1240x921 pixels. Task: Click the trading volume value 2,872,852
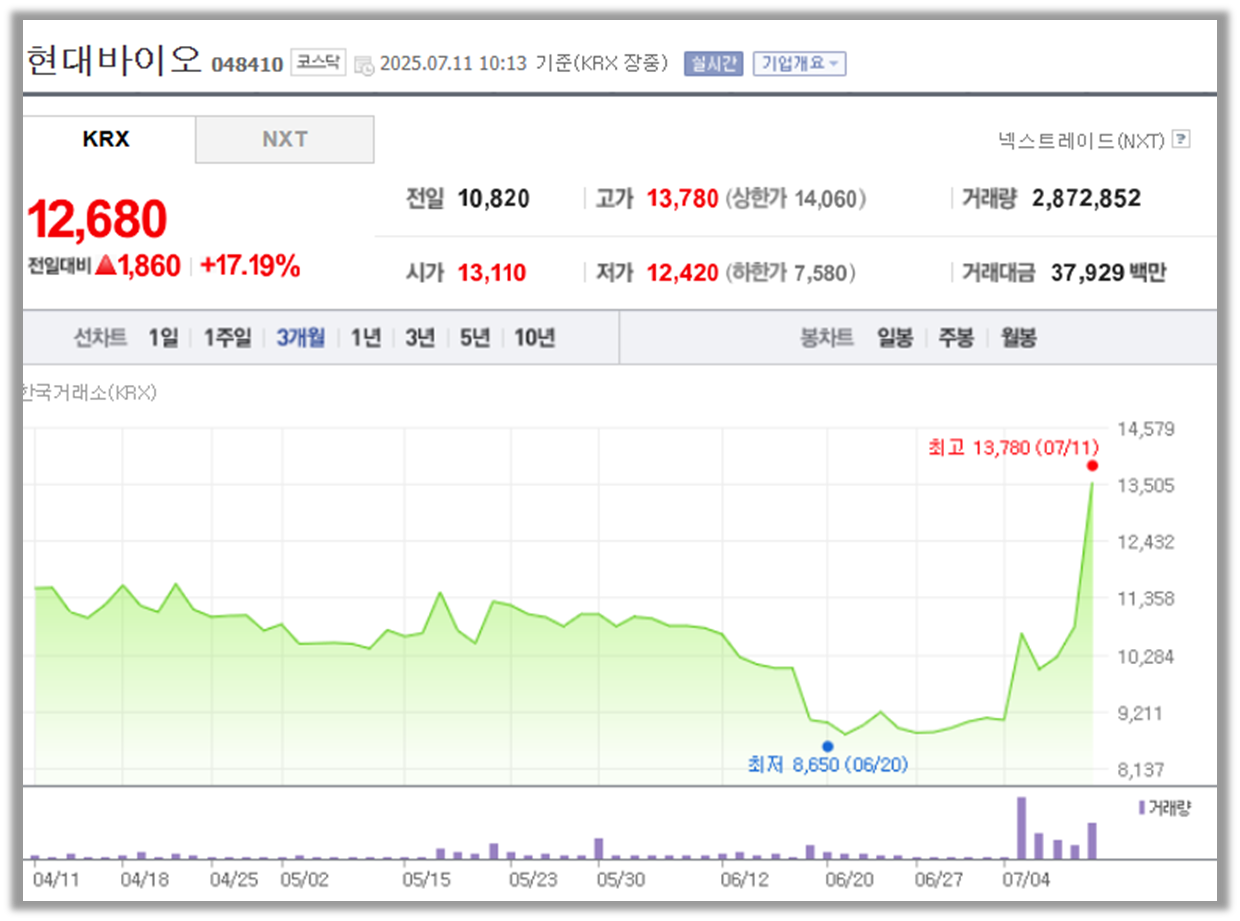1086,199
